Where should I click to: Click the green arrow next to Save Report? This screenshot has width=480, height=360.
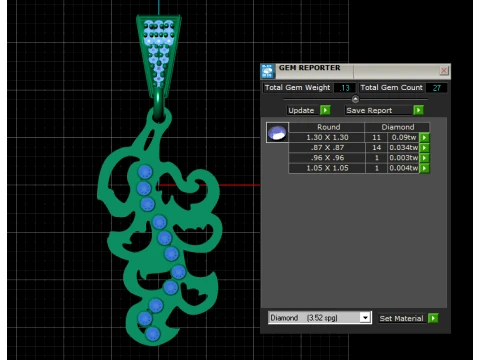coord(418,110)
